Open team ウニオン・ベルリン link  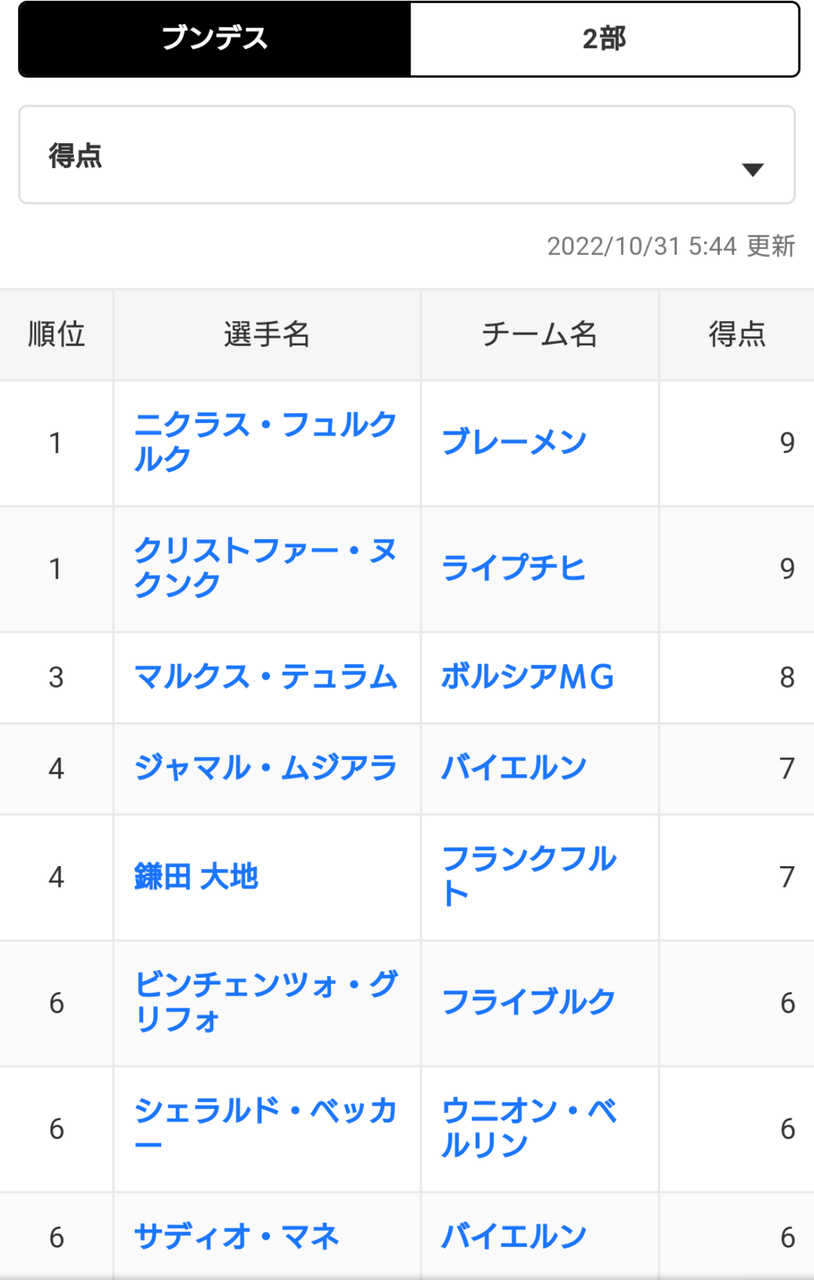(x=529, y=1129)
